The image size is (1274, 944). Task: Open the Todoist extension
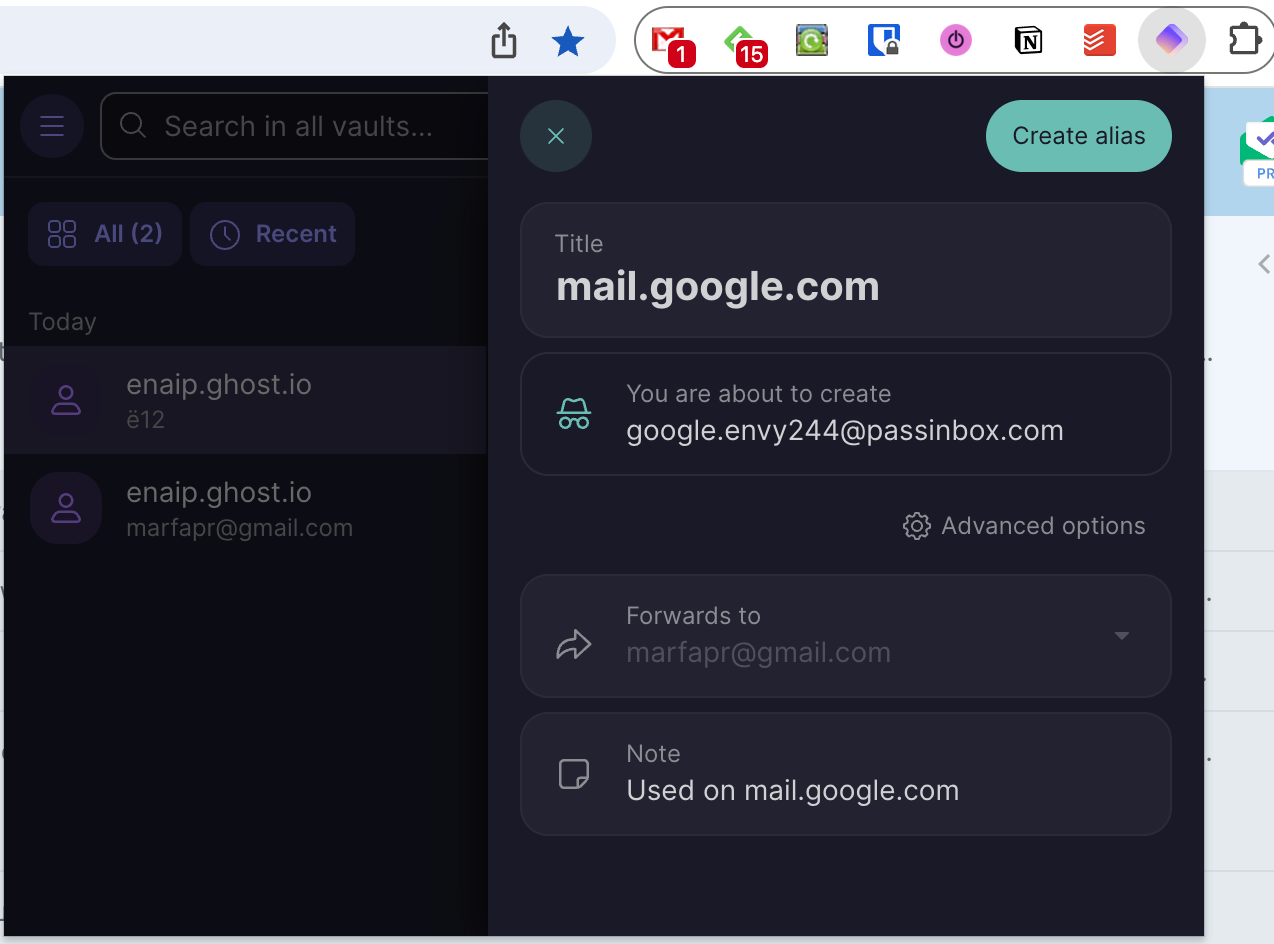[x=1099, y=40]
